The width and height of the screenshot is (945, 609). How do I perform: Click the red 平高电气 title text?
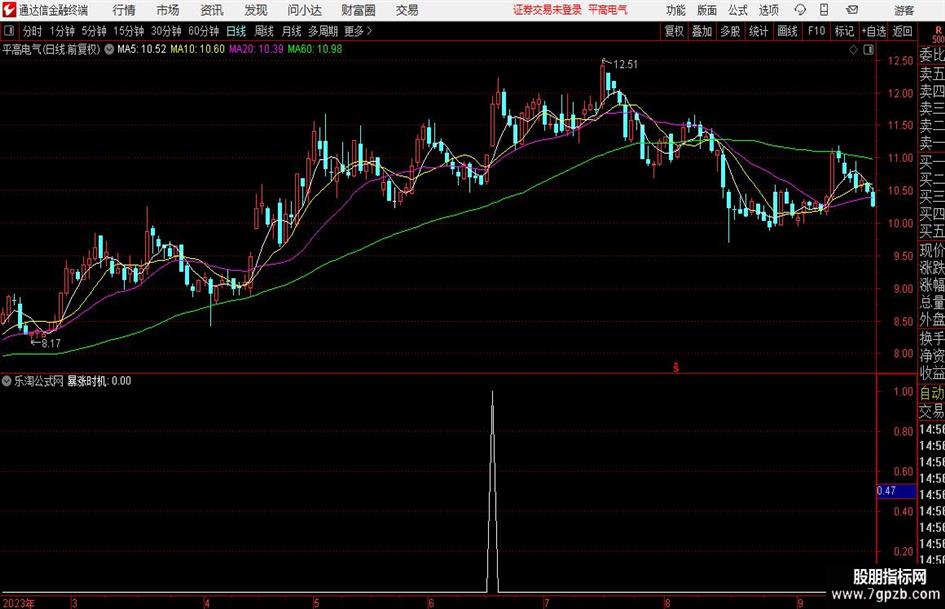tap(608, 10)
